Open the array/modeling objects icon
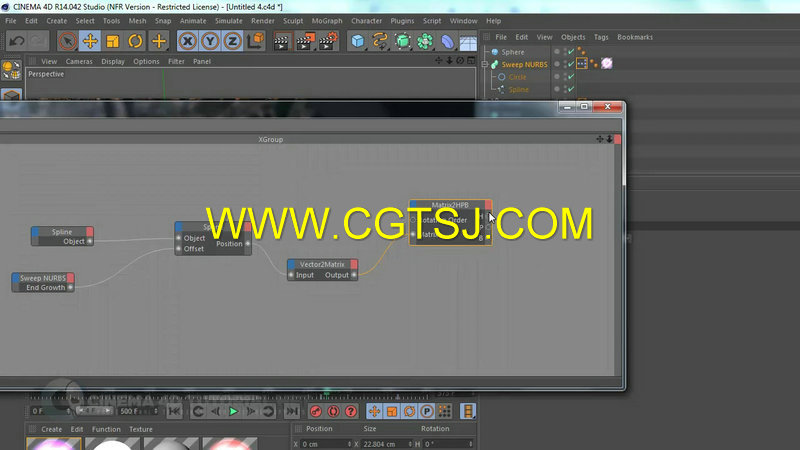The height and width of the screenshot is (450, 800). tap(424, 41)
